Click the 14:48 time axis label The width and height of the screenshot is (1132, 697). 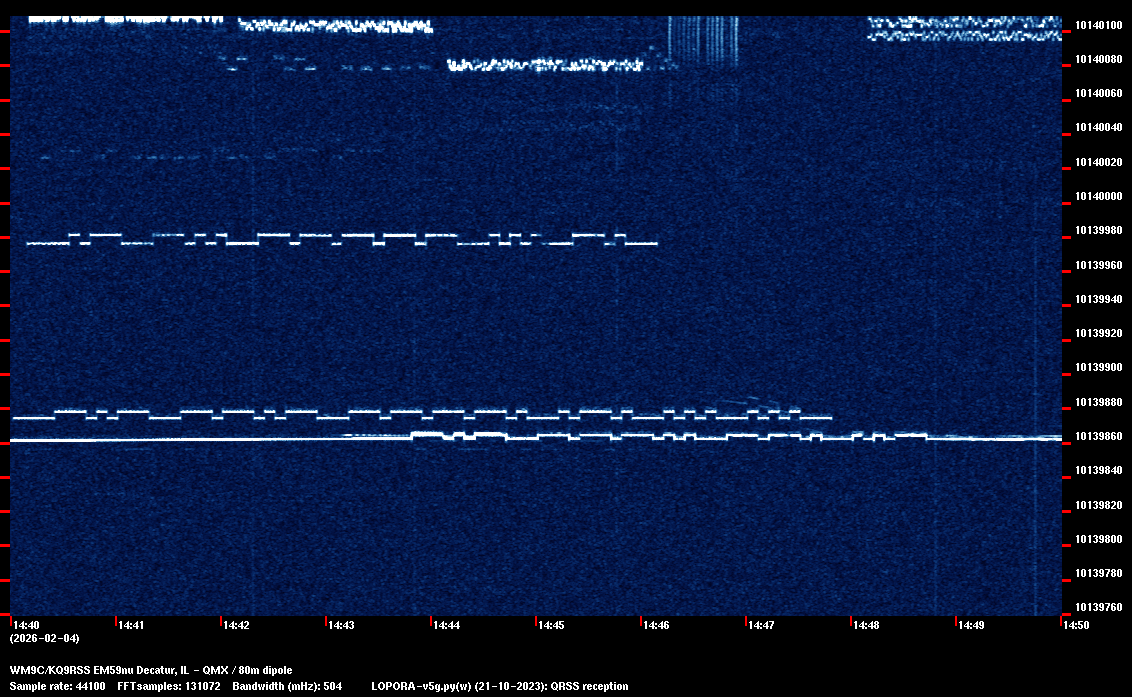pos(866,625)
